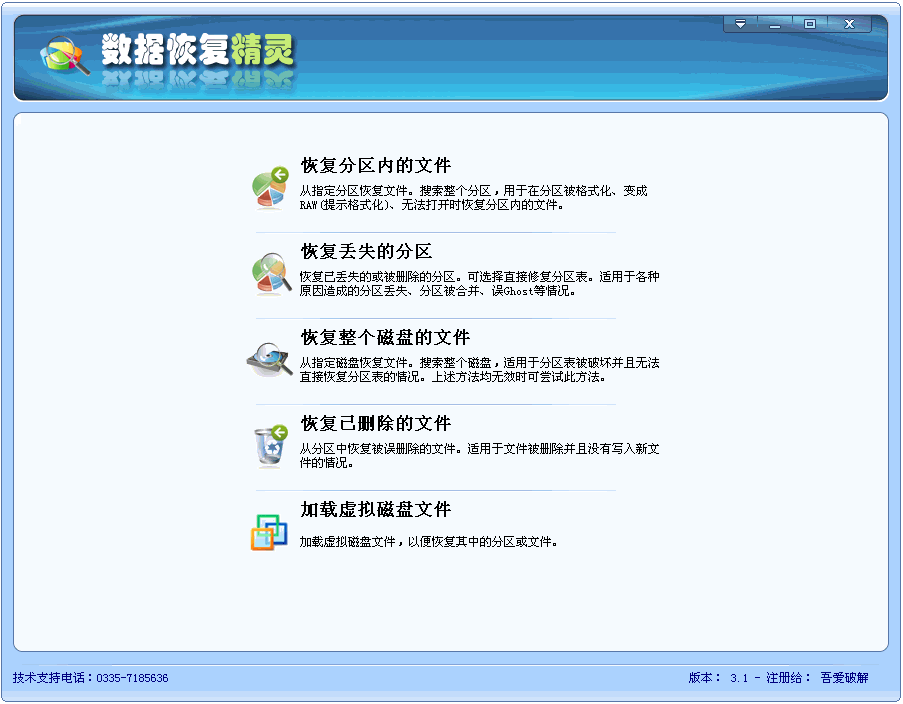Screen dimensions: 903x704
Task: Click the lost partition magnifier icon
Action: click(x=269, y=274)
